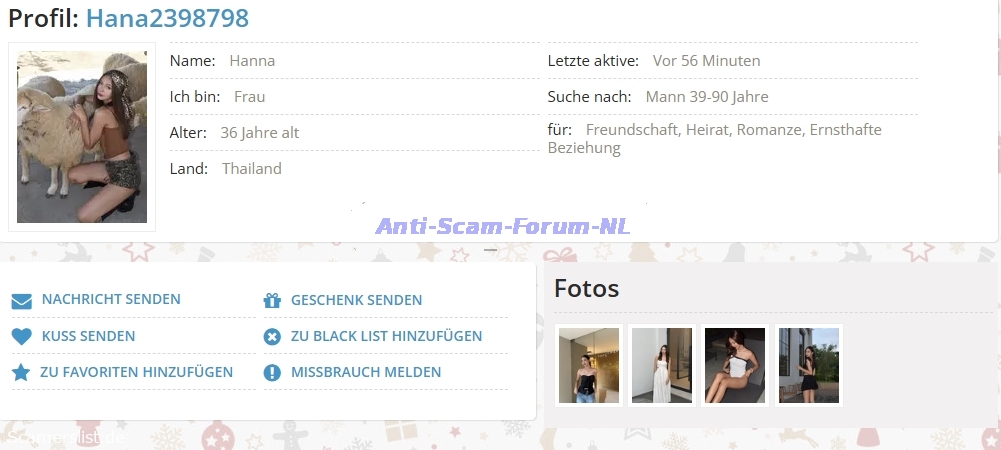Click the gift box icon
The height and width of the screenshot is (450, 1001).
point(272,300)
